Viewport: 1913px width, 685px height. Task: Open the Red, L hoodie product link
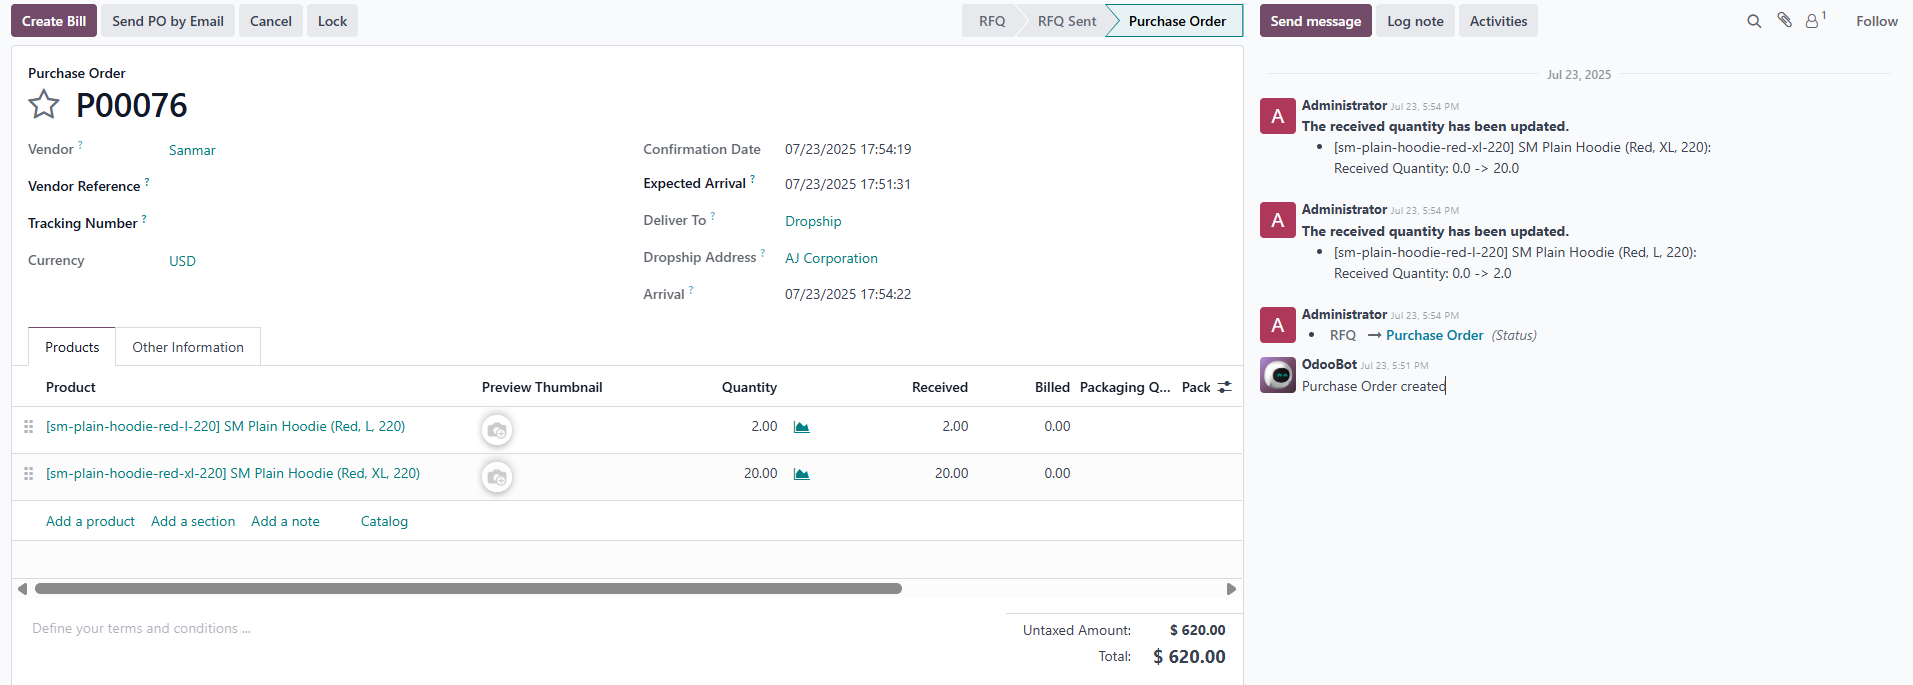[225, 426]
